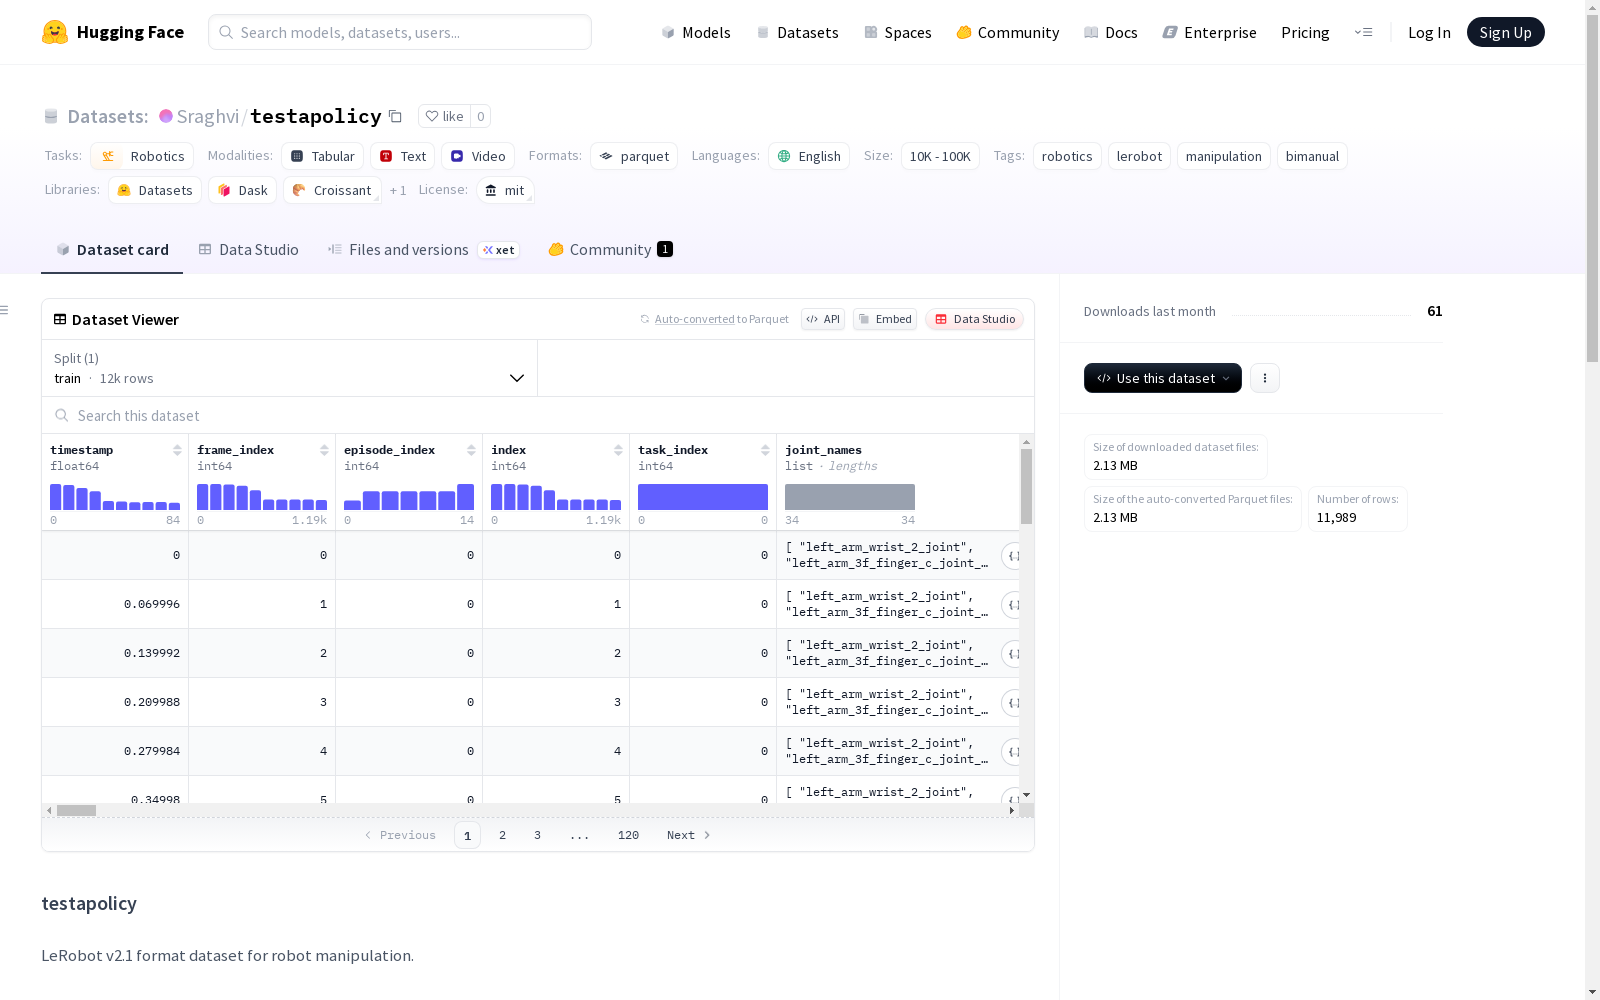Open Data Studio from viewer header
This screenshot has height=1000, width=1600.
974,319
